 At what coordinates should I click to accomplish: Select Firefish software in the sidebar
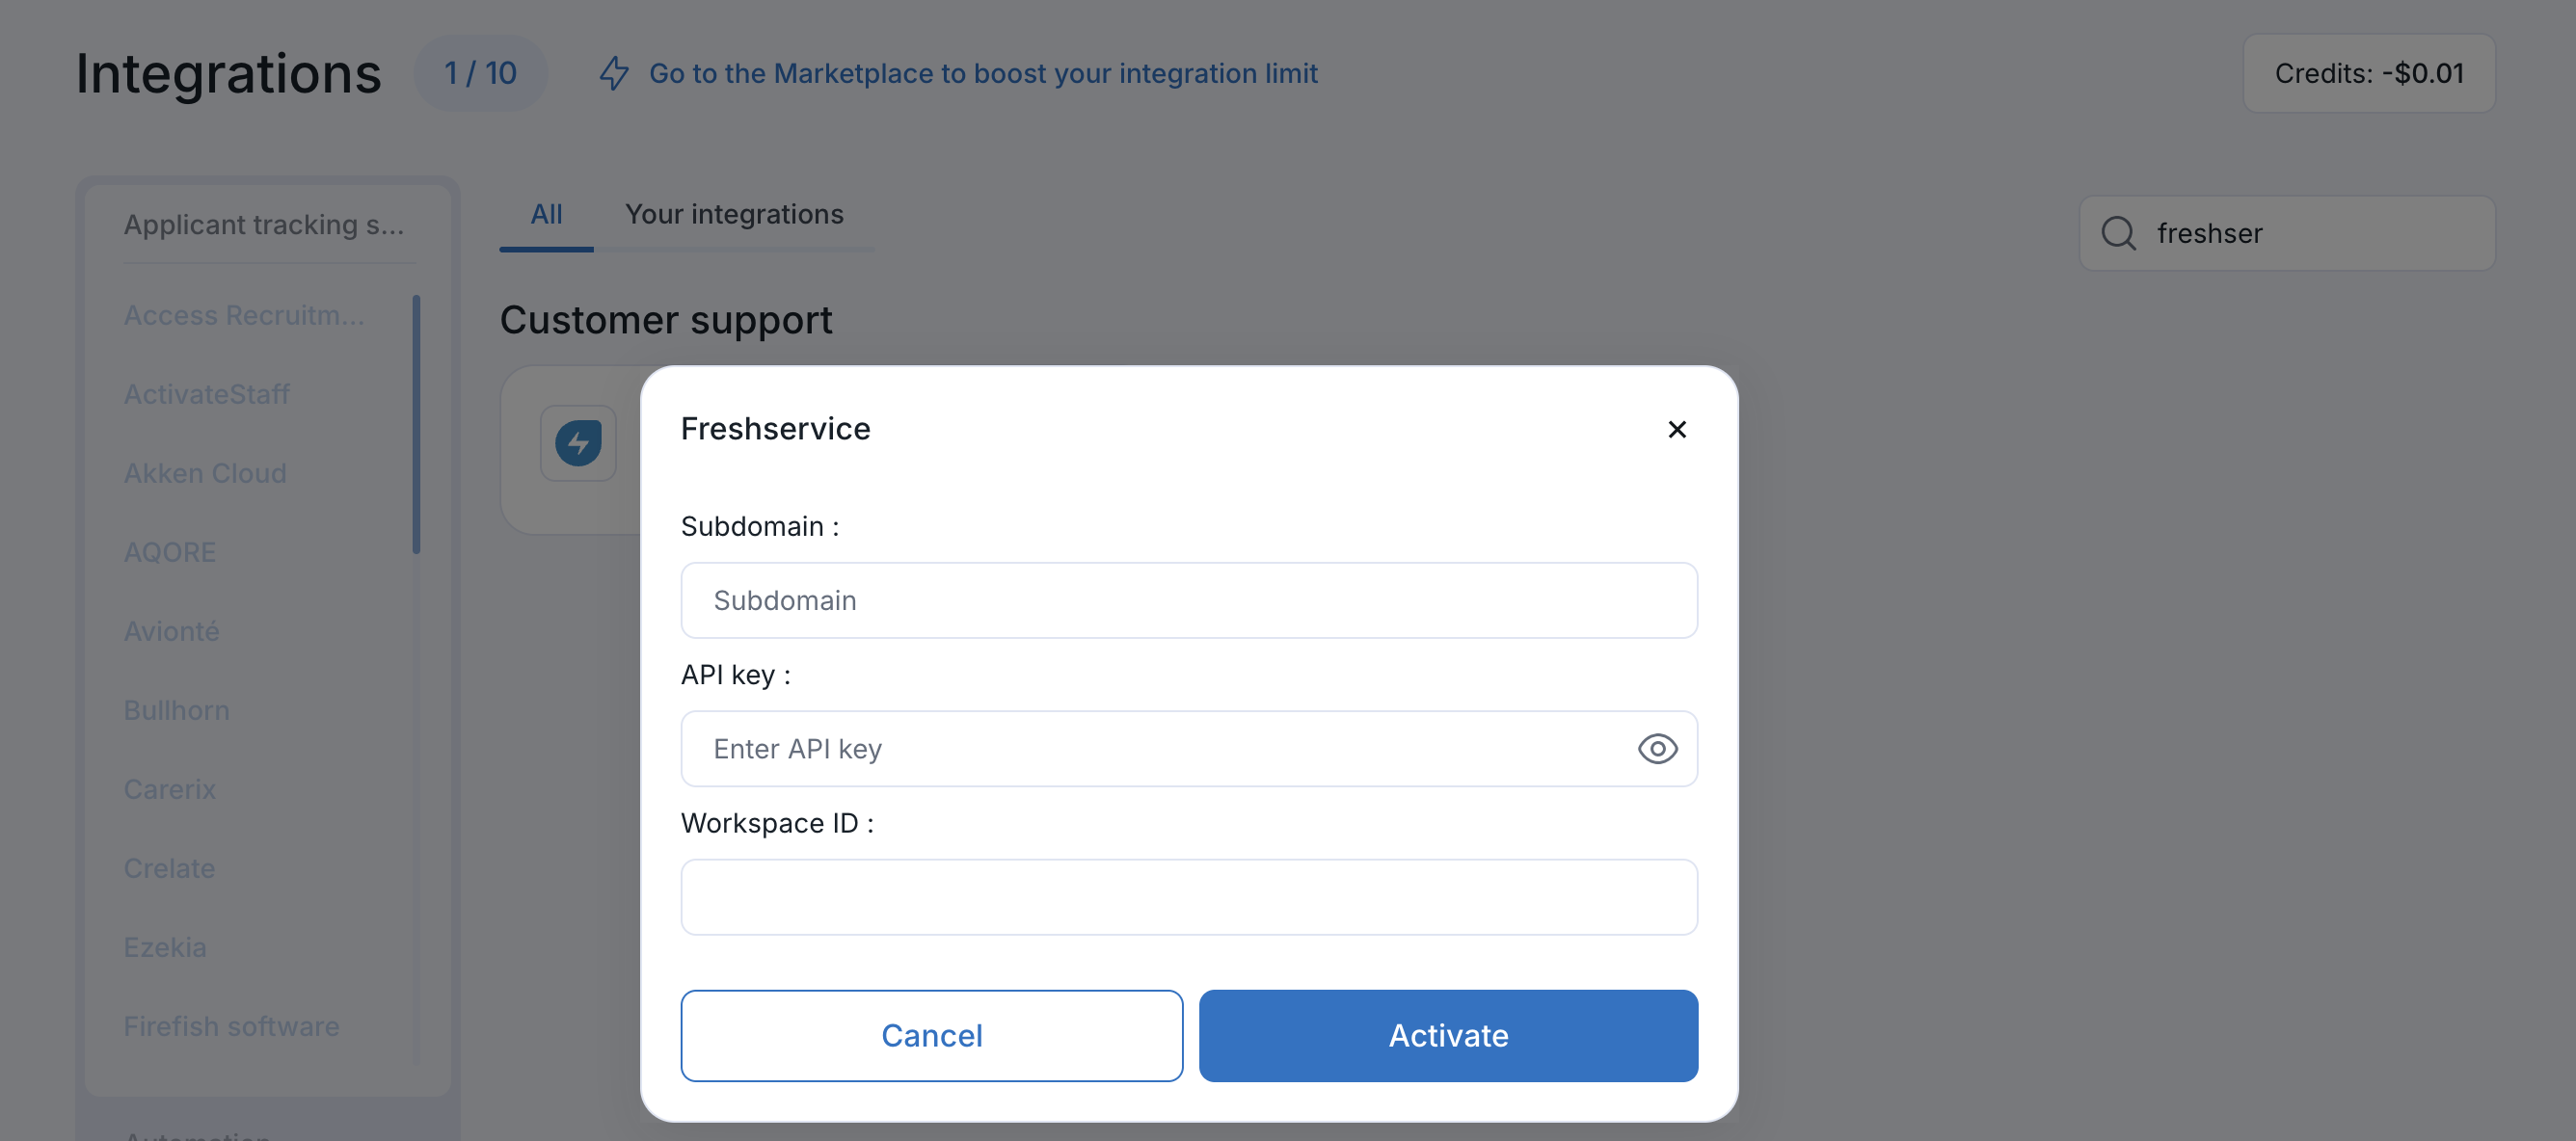(x=231, y=1026)
